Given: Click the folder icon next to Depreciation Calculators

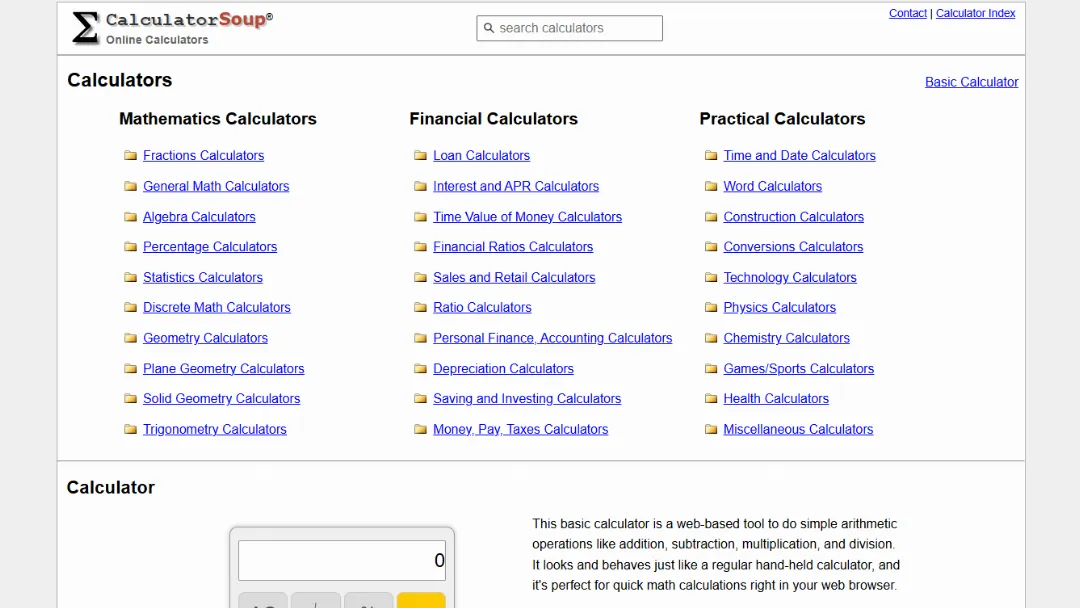Looking at the screenshot, I should [420, 368].
